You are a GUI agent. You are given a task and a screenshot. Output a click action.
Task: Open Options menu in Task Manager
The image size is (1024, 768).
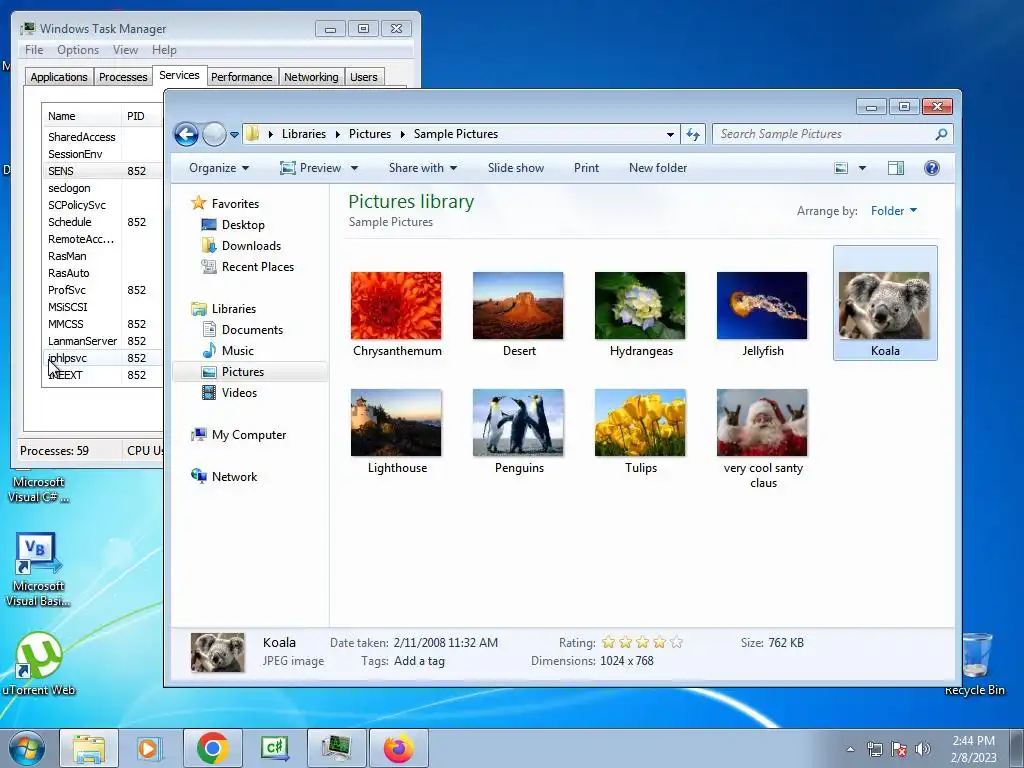(78, 50)
